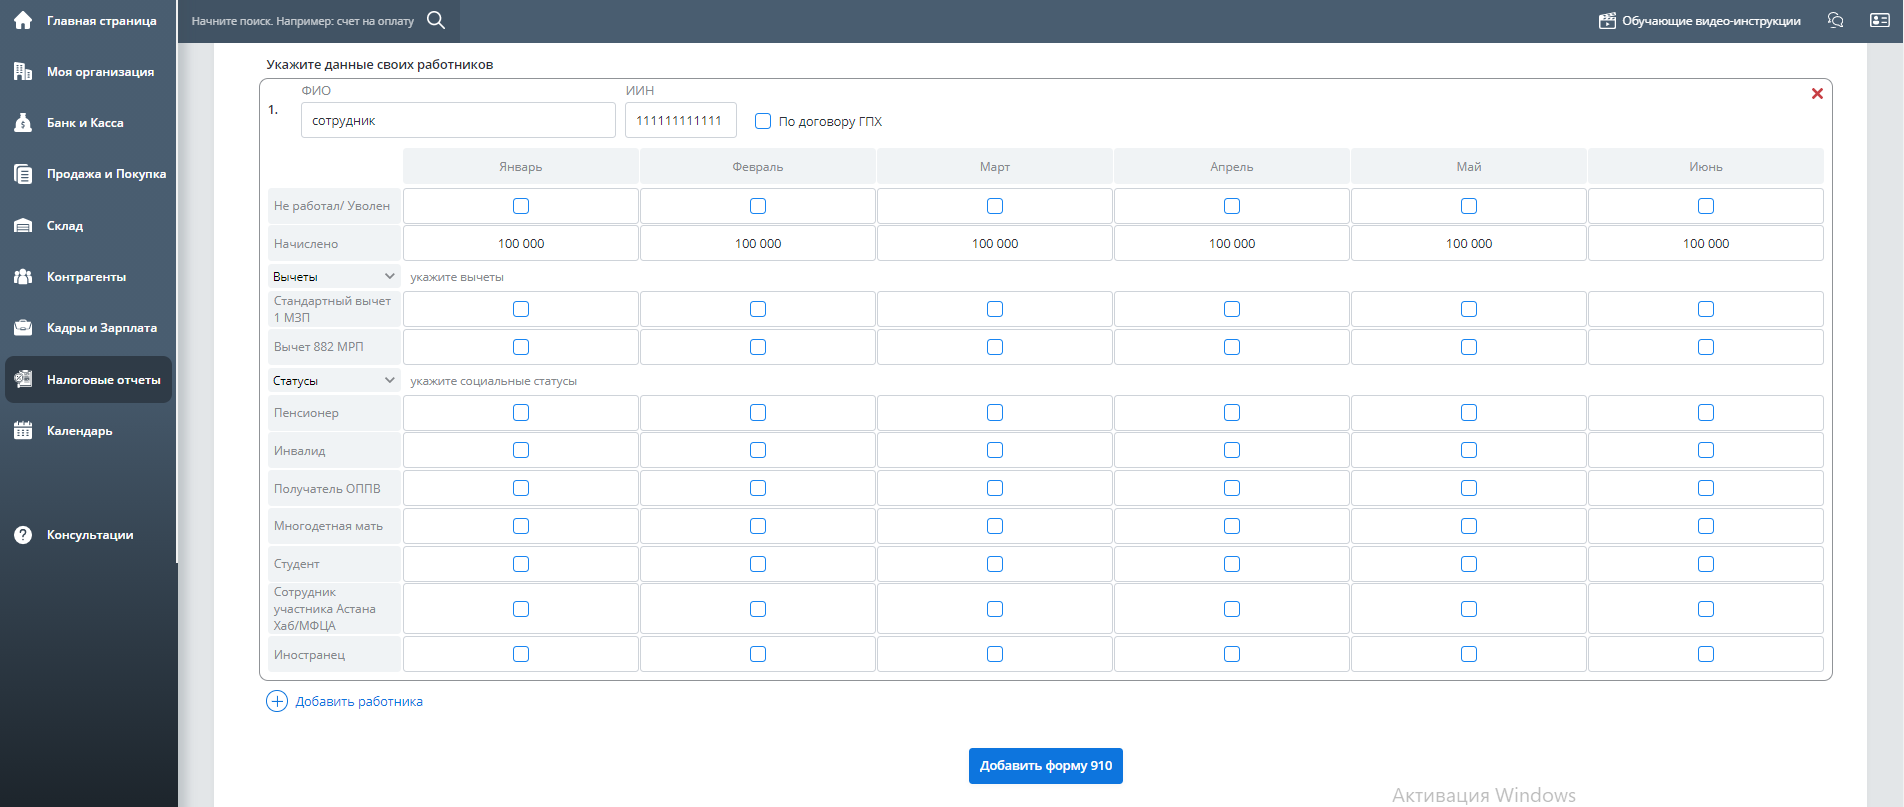Click the search magnifier icon
Image resolution: width=1904 pixels, height=807 pixels.
[x=436, y=20]
